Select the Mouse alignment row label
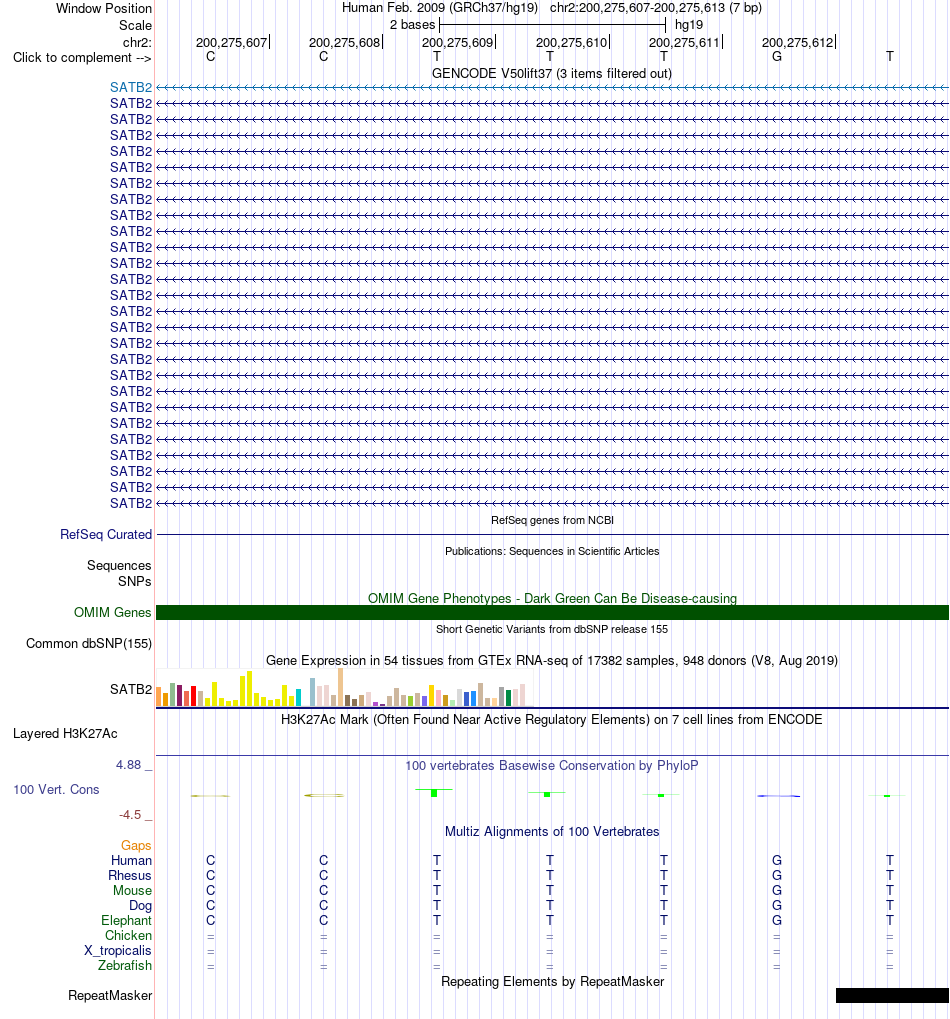The height and width of the screenshot is (1019, 950). tap(132, 890)
